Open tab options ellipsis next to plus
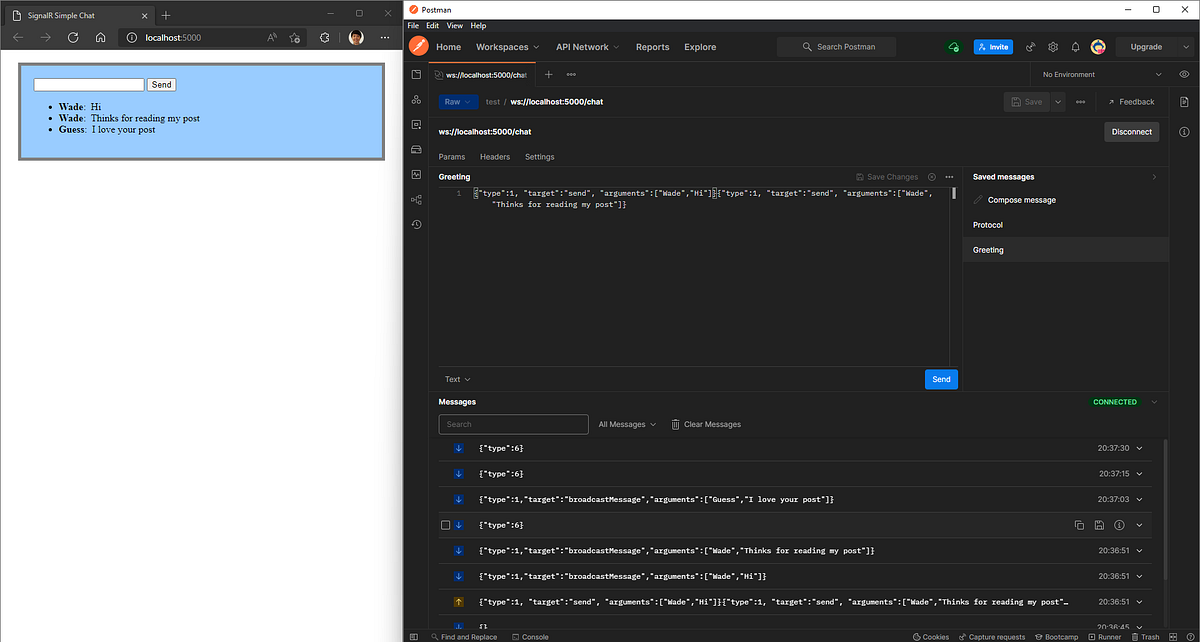The height and width of the screenshot is (642, 1200). [571, 75]
